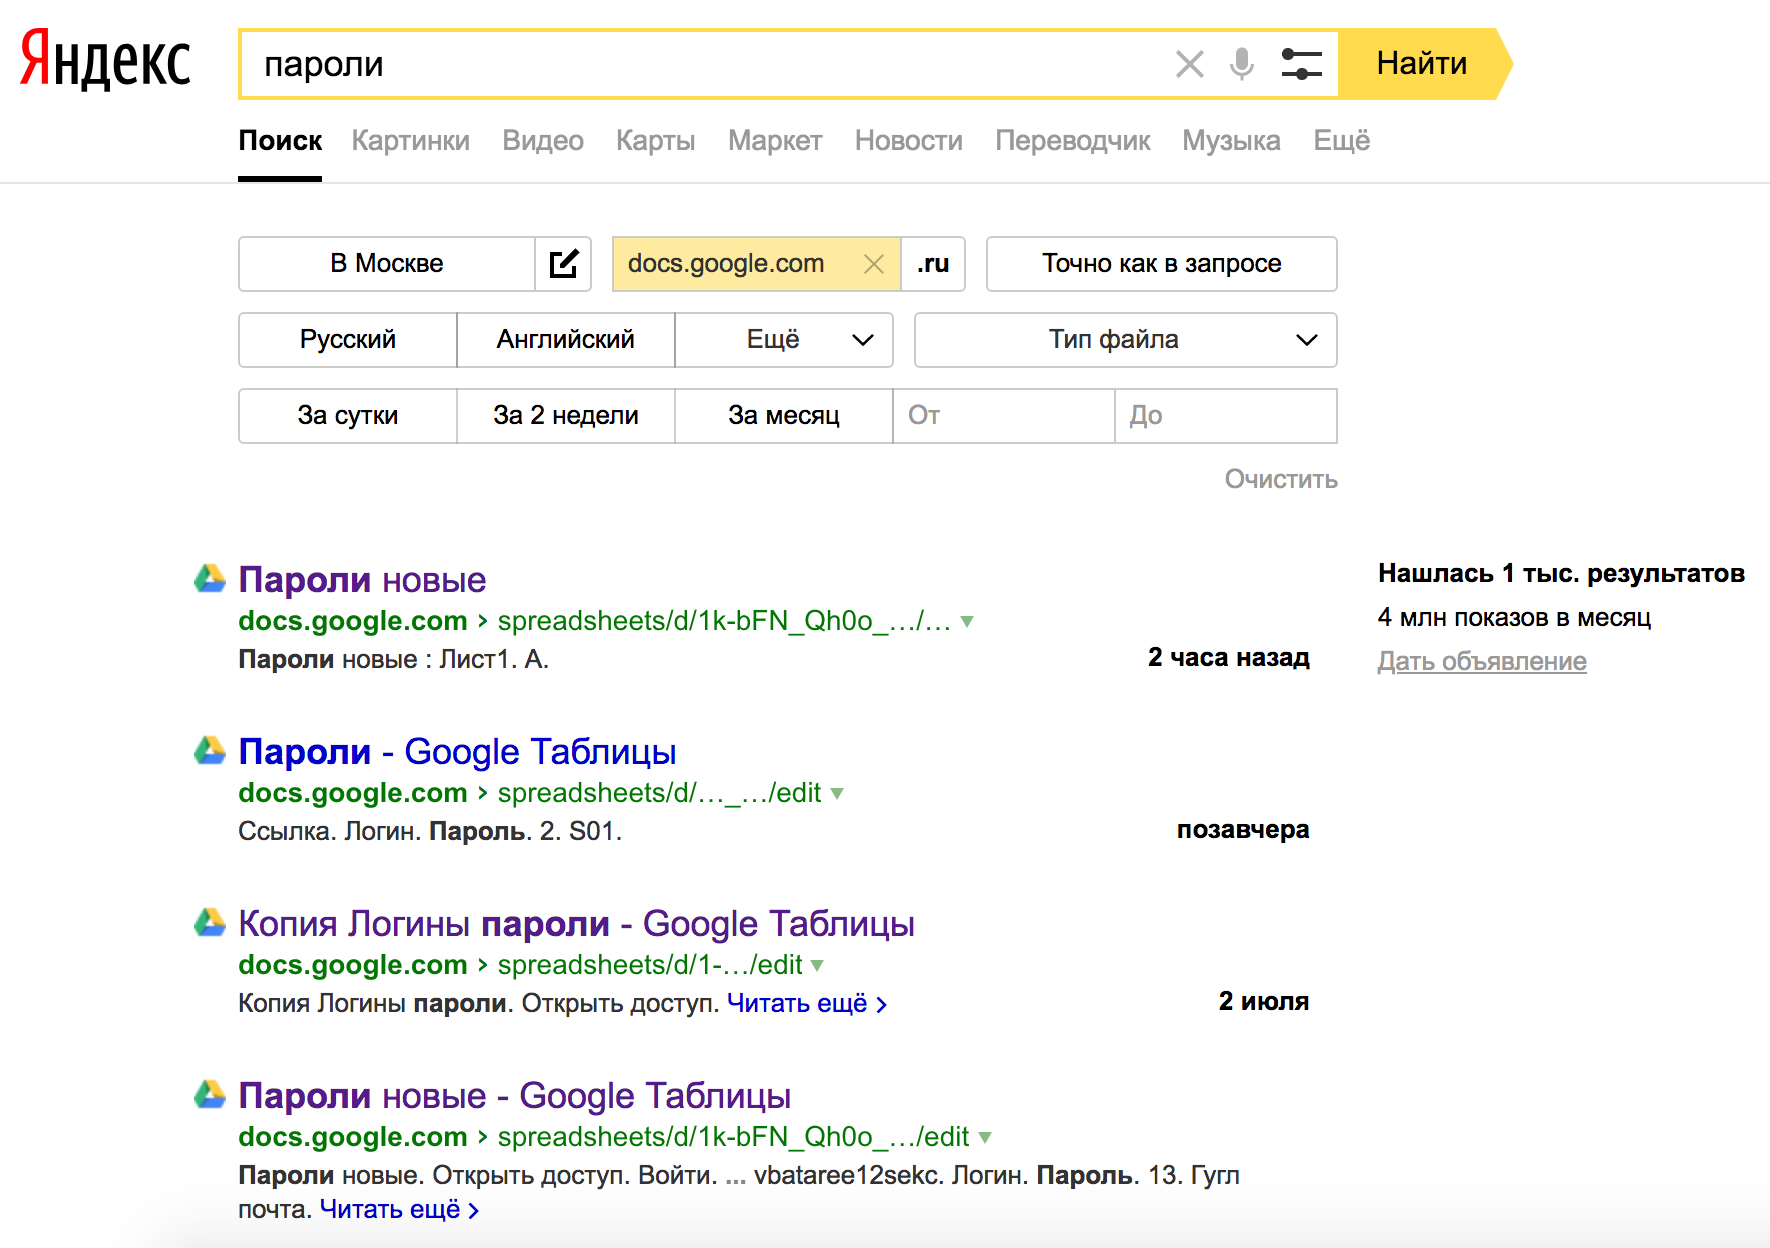
Task: Edit the region using the pencil icon
Action: (563, 263)
